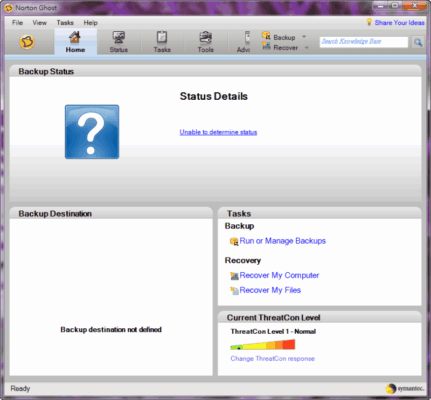Click the ThreatCon Level 1 - Normal text
Image resolution: width=431 pixels, height=400 pixels.
point(273,331)
